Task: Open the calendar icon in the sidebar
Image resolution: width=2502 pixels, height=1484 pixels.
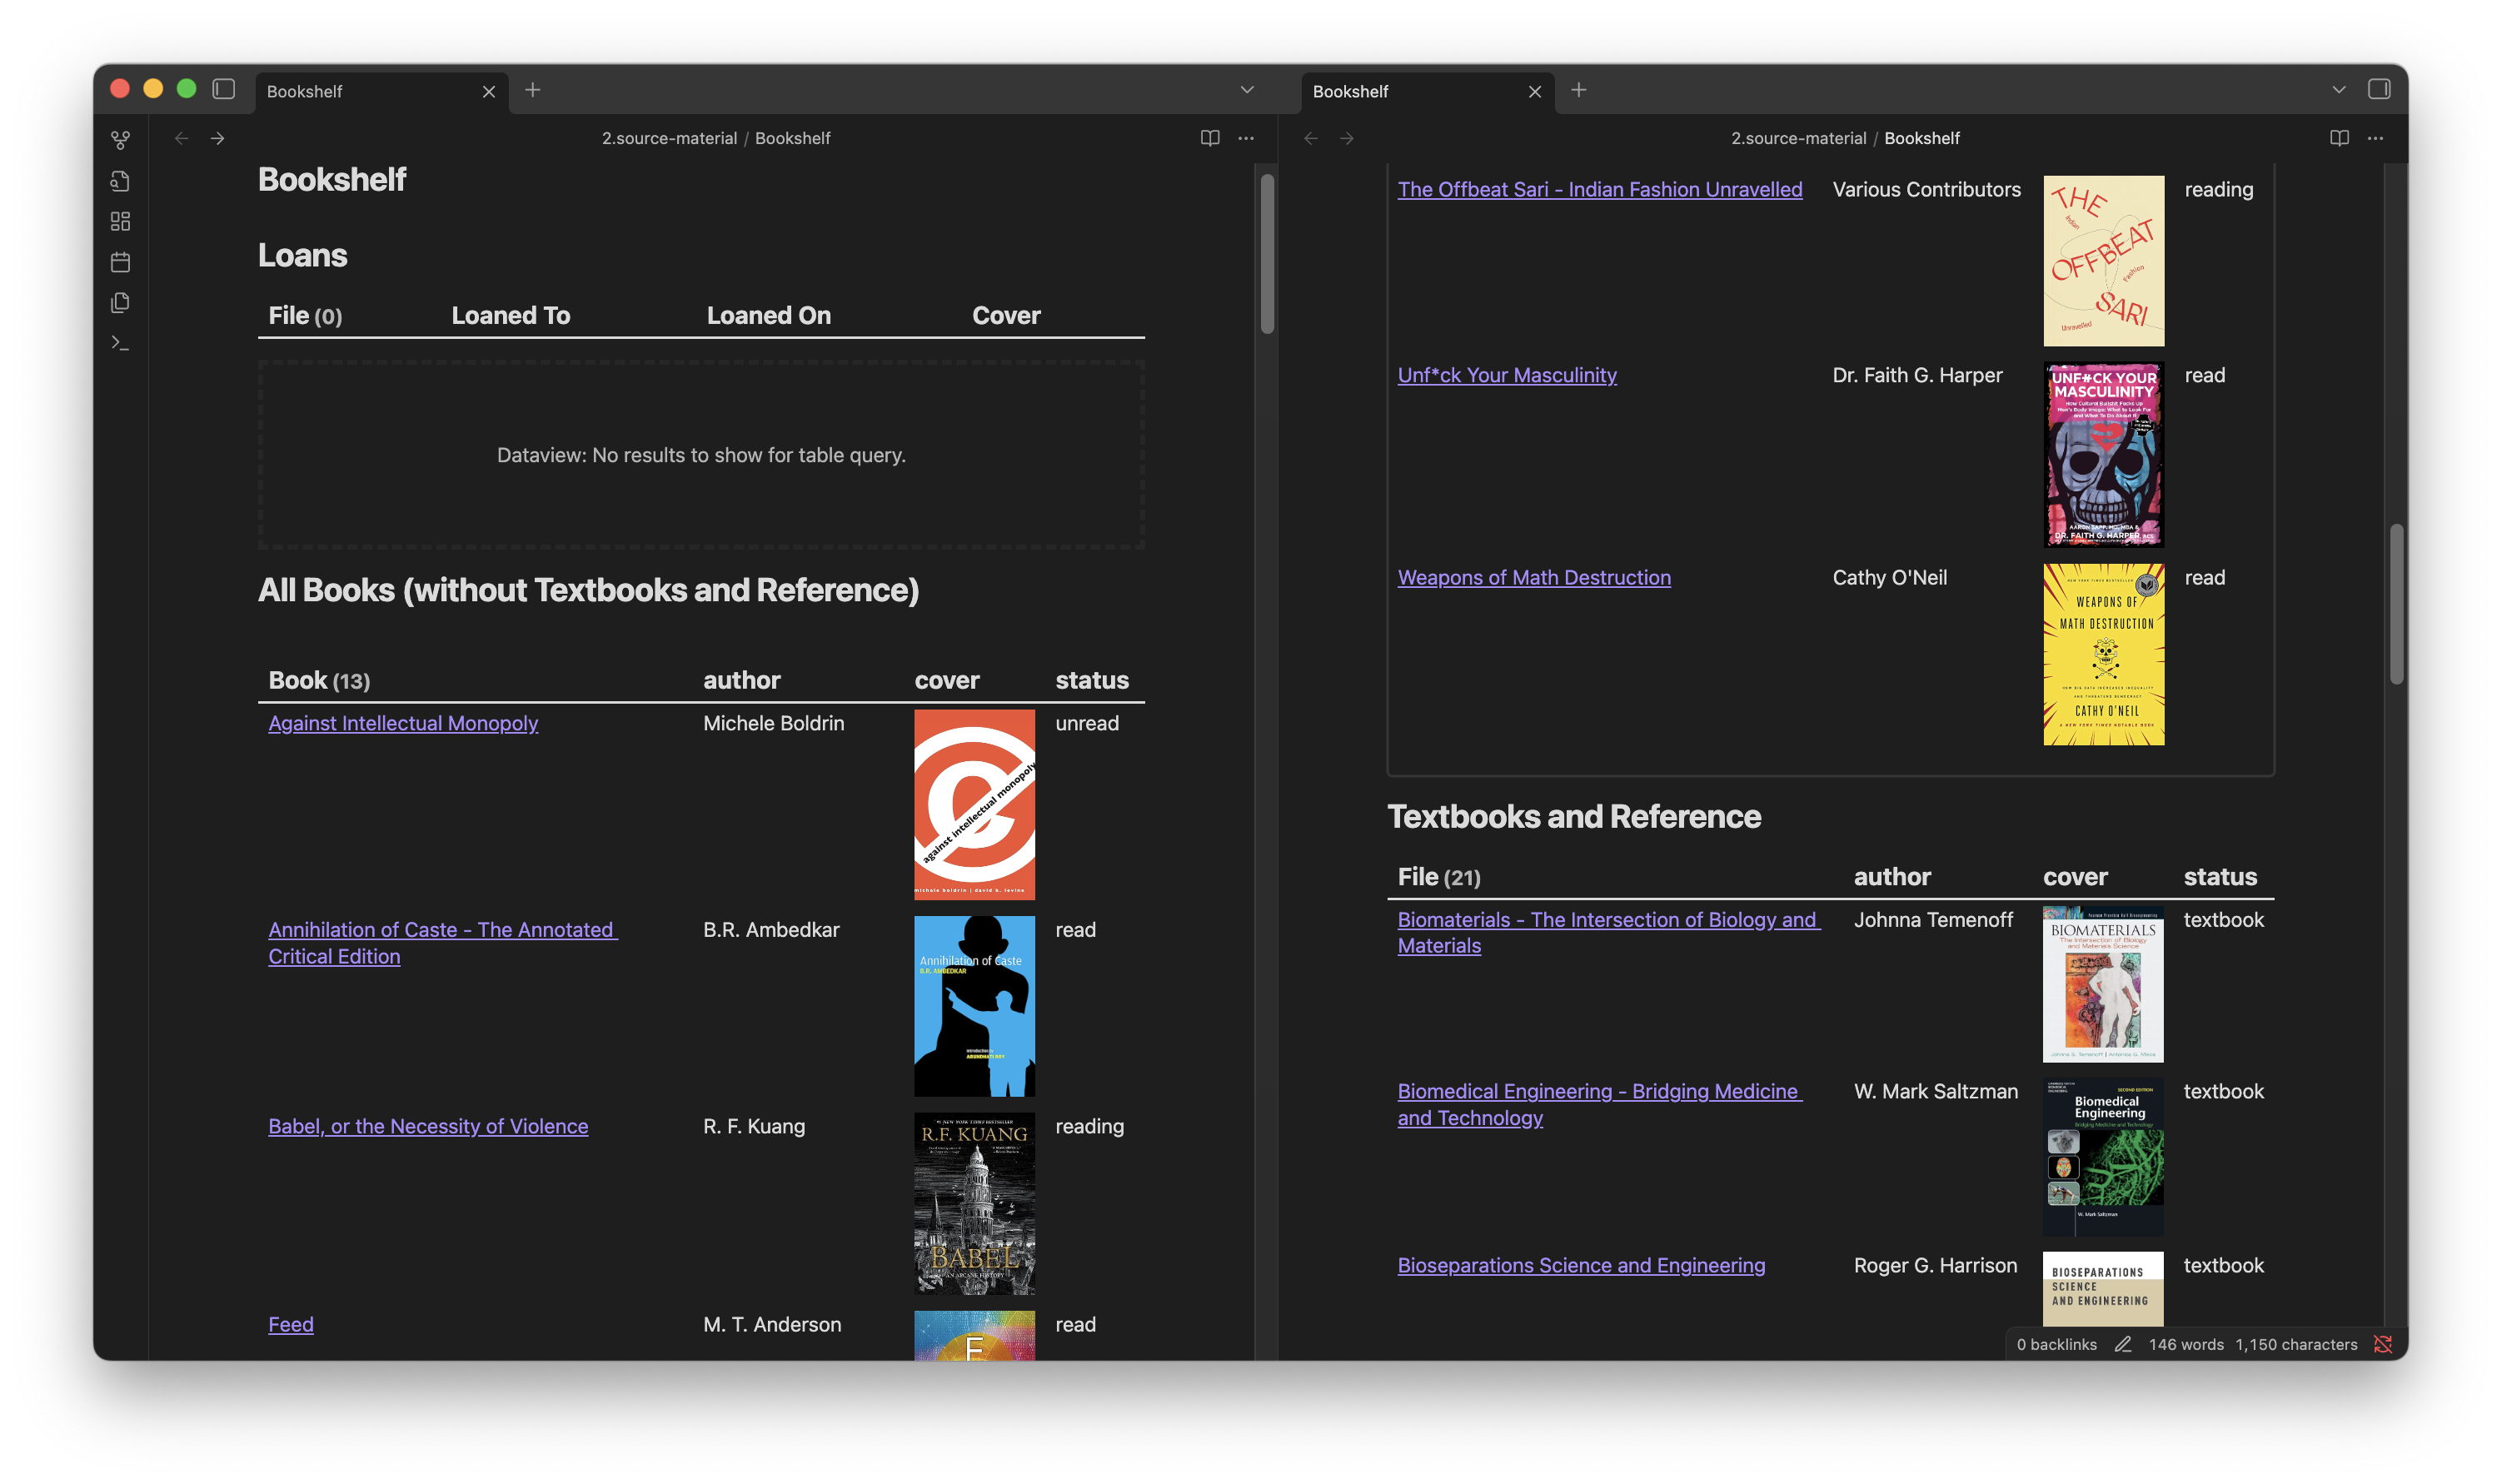Action: tap(120, 262)
